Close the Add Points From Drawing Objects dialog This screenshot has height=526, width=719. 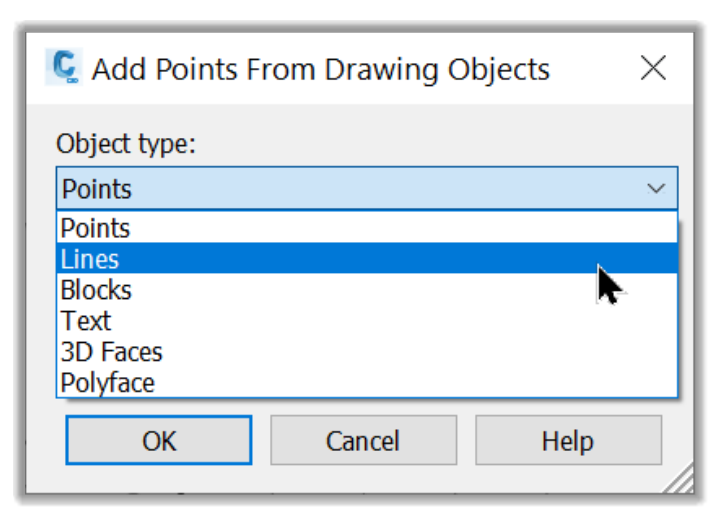point(653,68)
